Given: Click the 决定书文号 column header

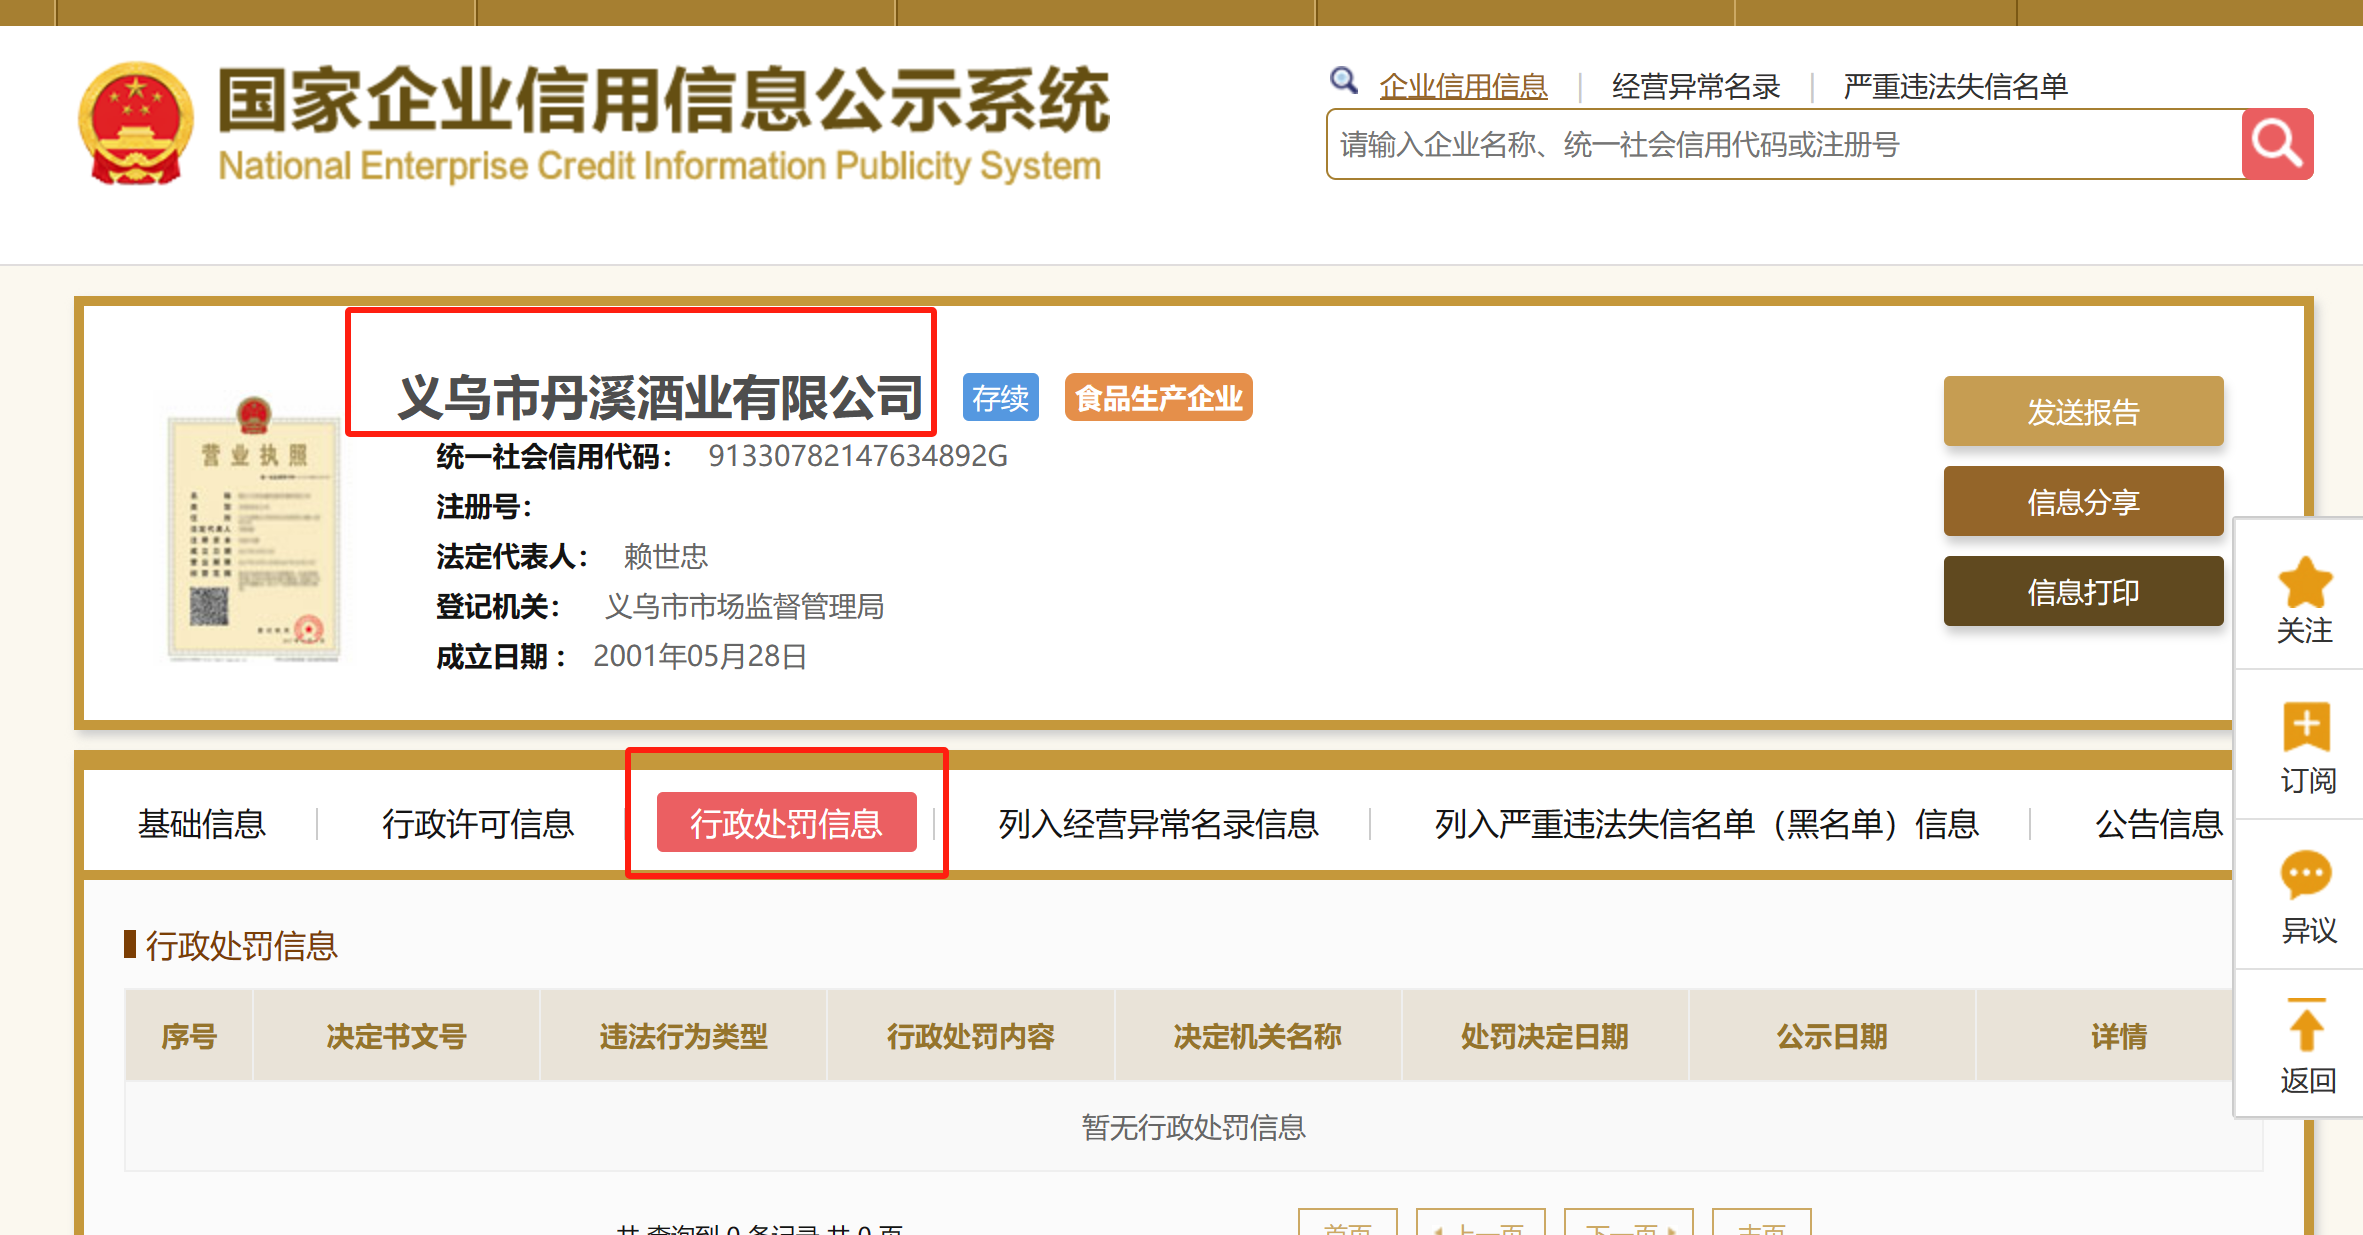Looking at the screenshot, I should coord(396,1036).
